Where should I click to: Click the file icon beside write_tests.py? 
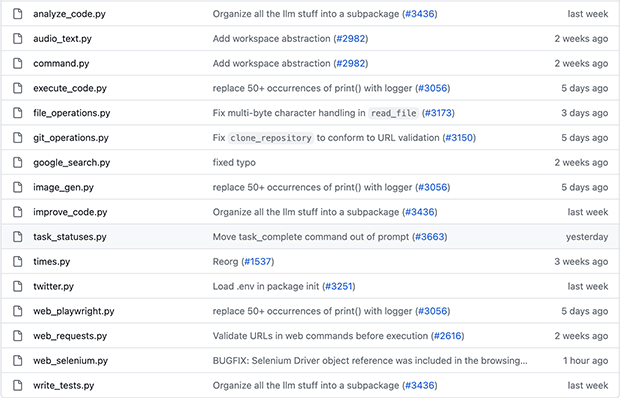18,385
